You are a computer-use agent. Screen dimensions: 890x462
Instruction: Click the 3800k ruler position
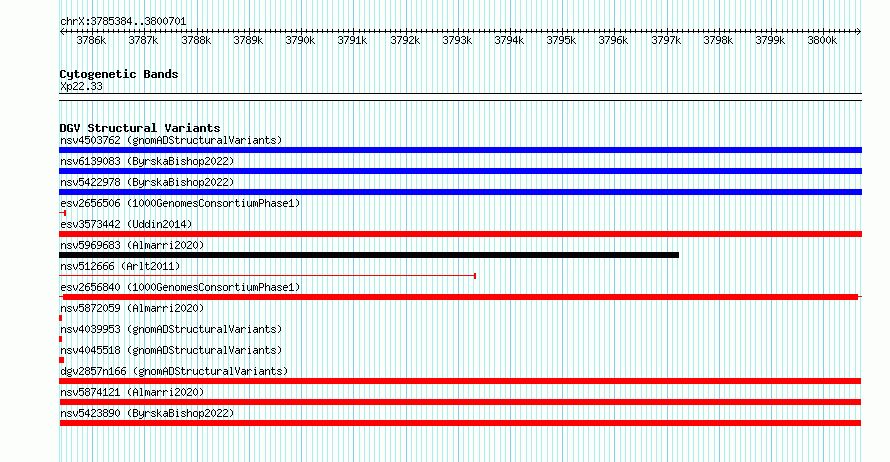point(822,40)
